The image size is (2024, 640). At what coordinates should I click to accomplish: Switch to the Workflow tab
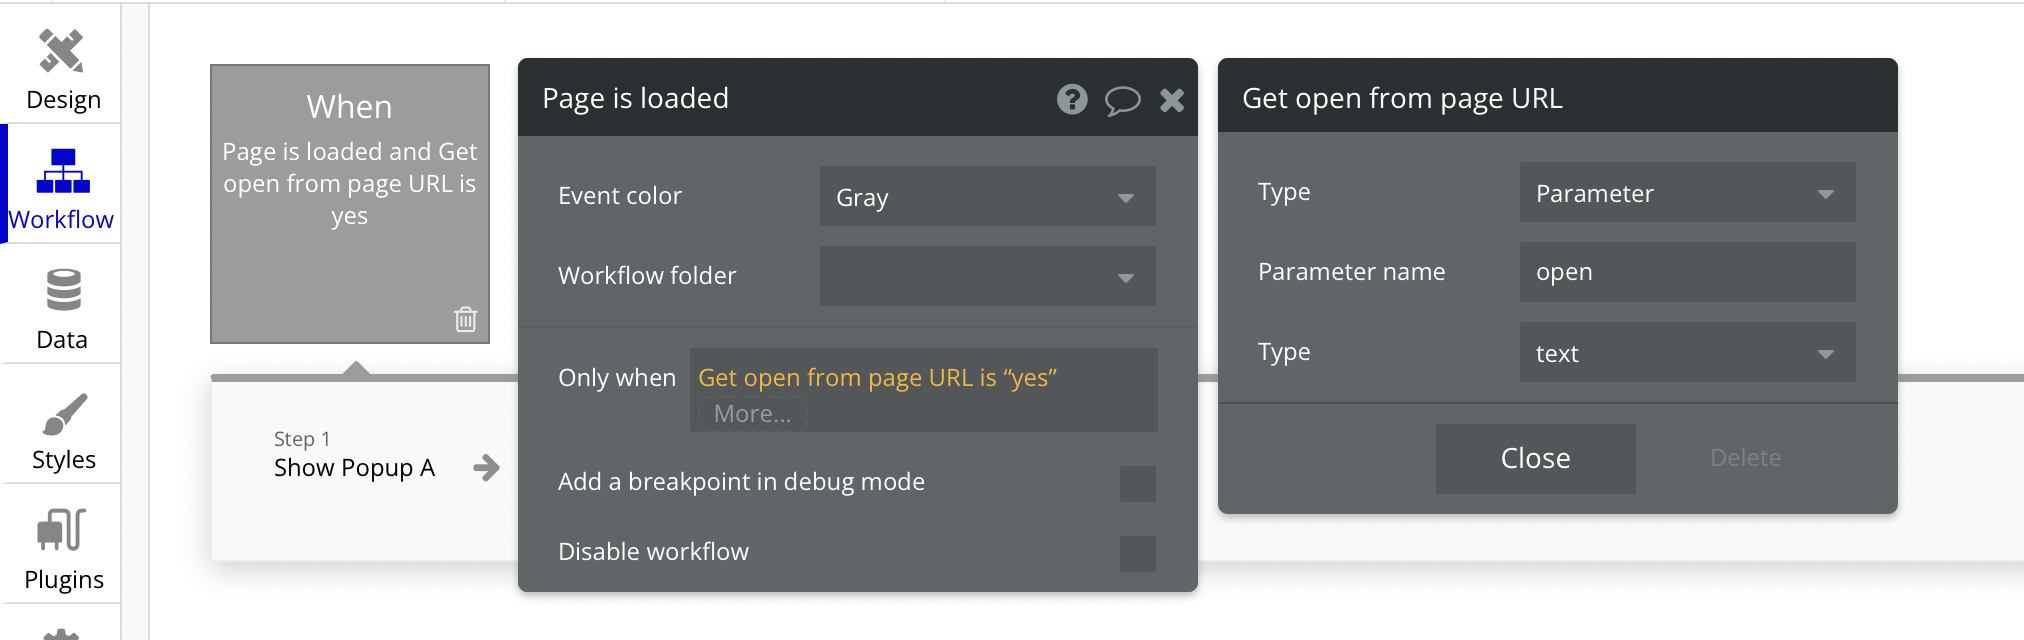coord(62,185)
